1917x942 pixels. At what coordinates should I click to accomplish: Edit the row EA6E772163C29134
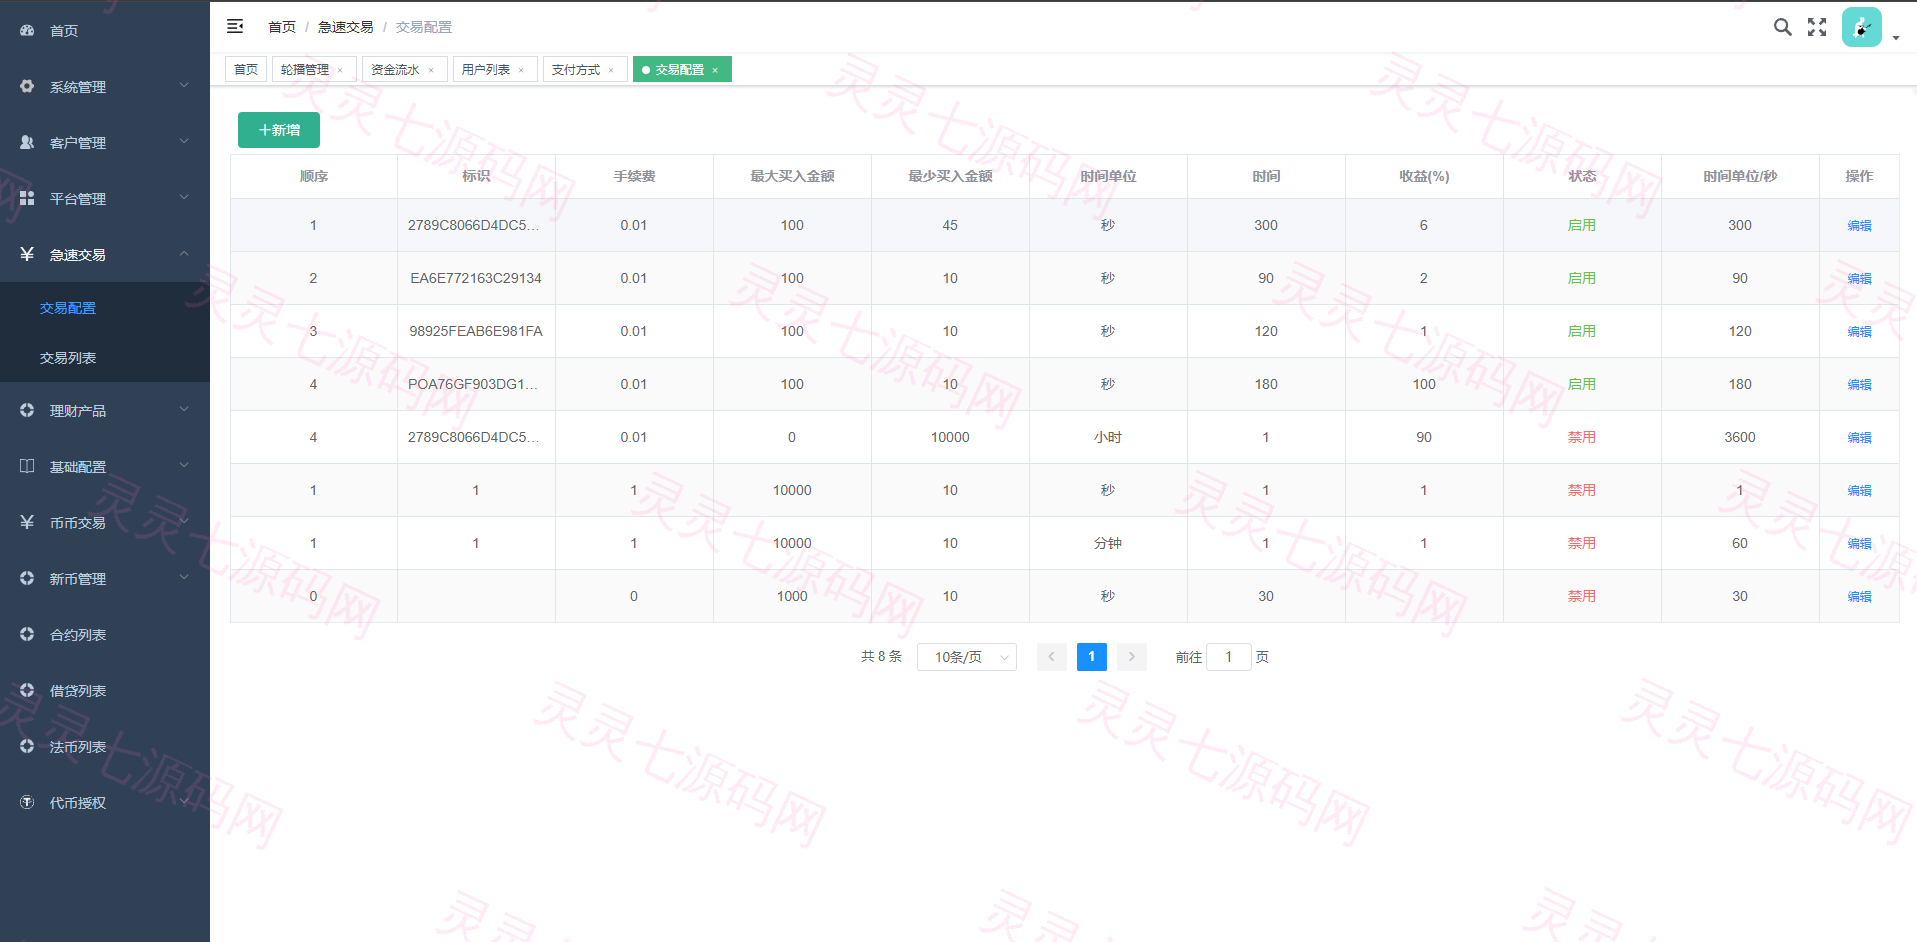click(x=1859, y=279)
